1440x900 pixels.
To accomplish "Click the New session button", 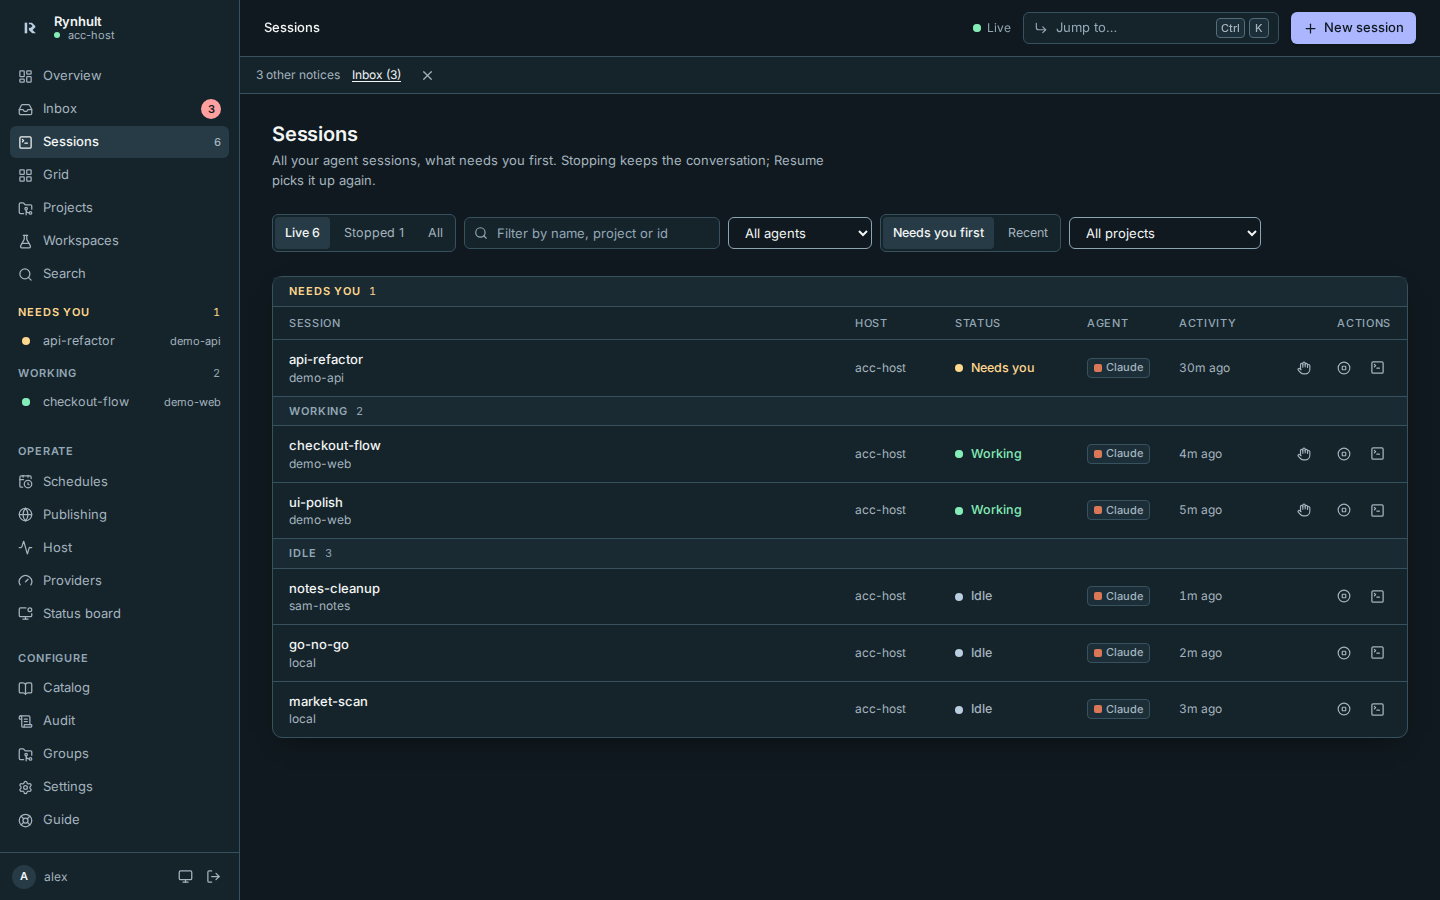I will pyautogui.click(x=1353, y=28).
